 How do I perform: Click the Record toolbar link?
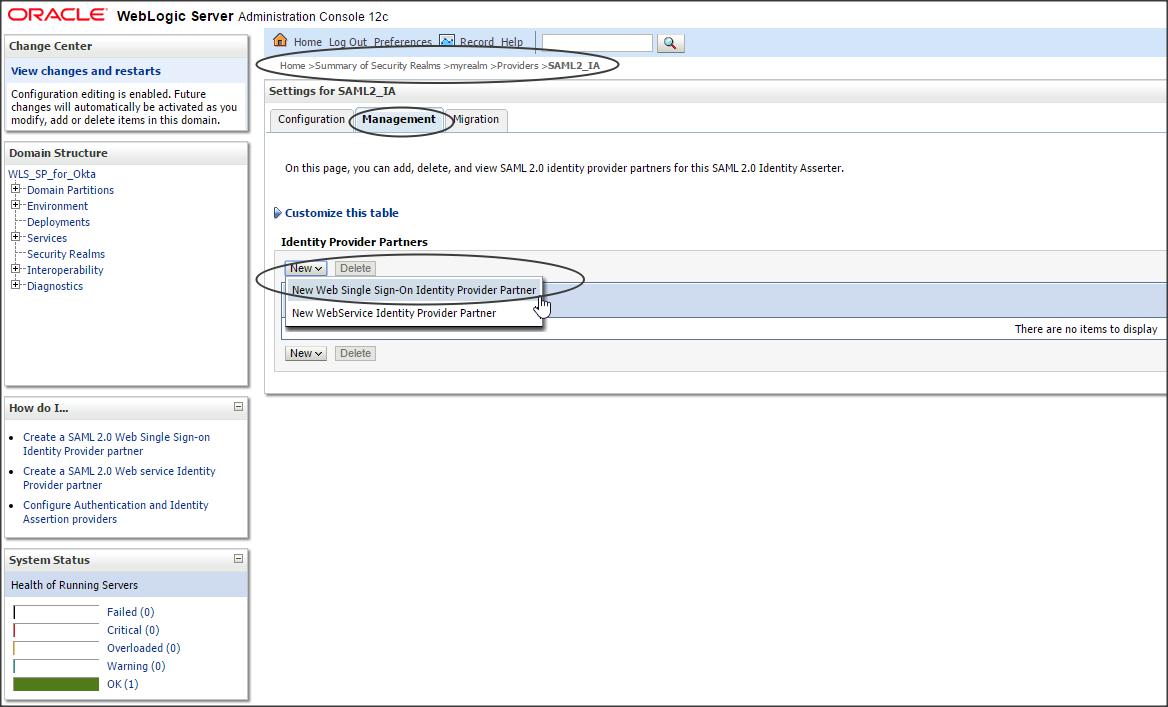click(477, 42)
